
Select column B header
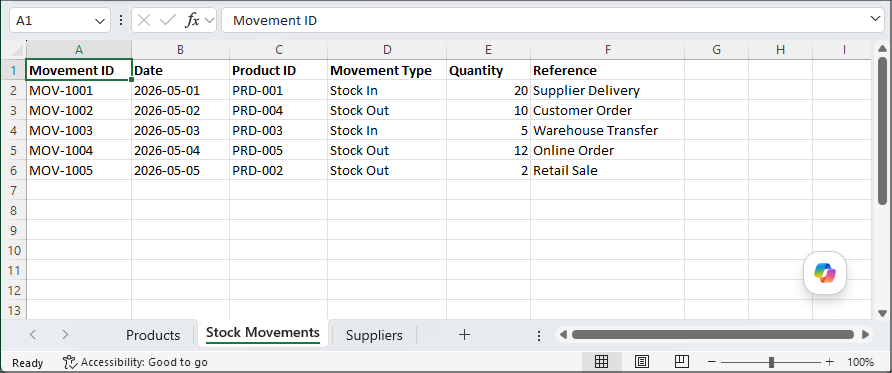click(x=180, y=49)
